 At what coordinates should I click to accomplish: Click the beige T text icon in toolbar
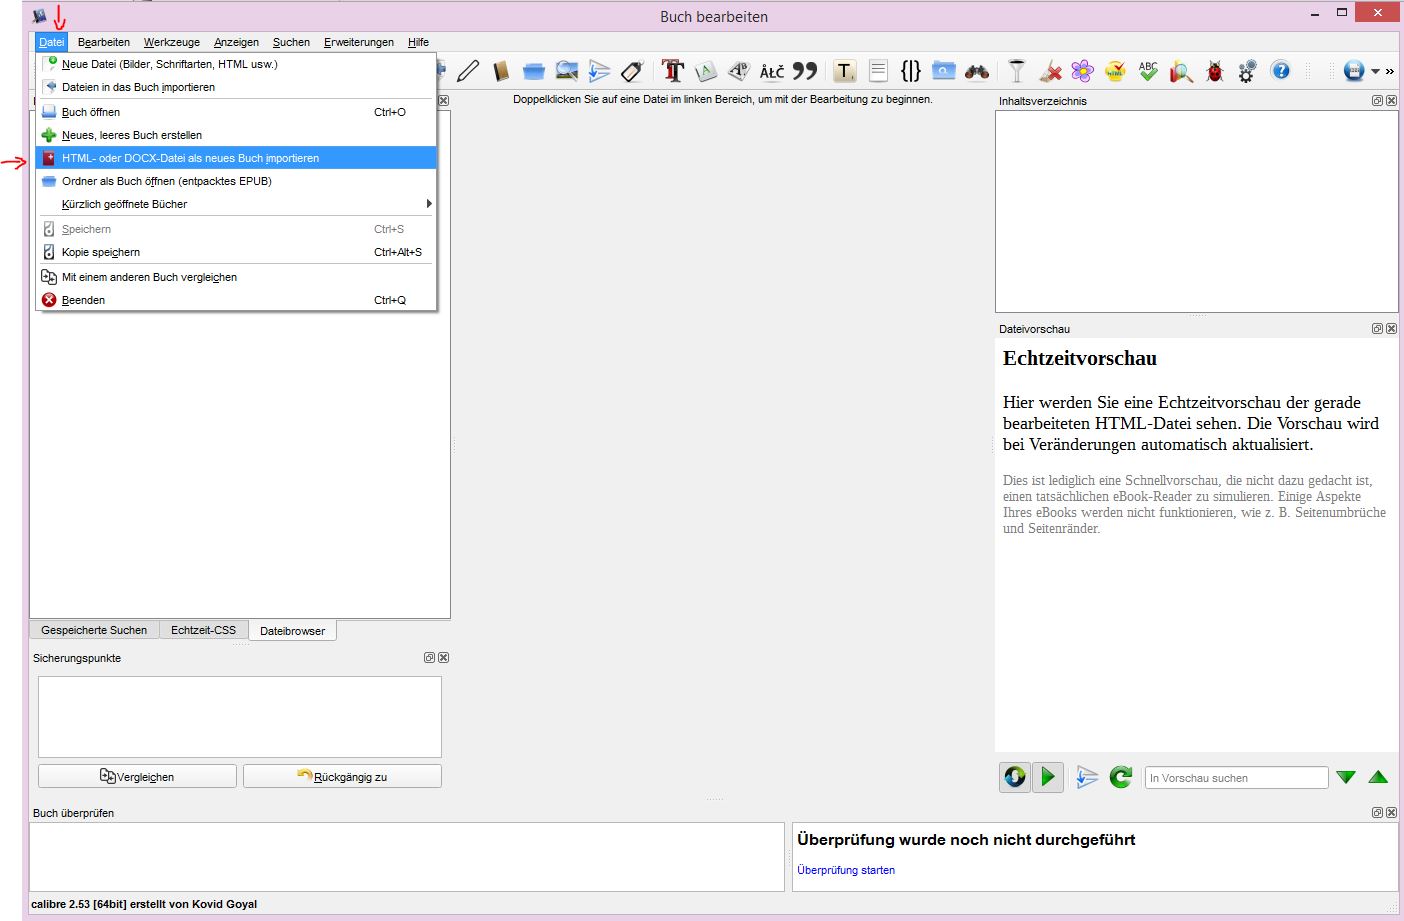click(845, 71)
